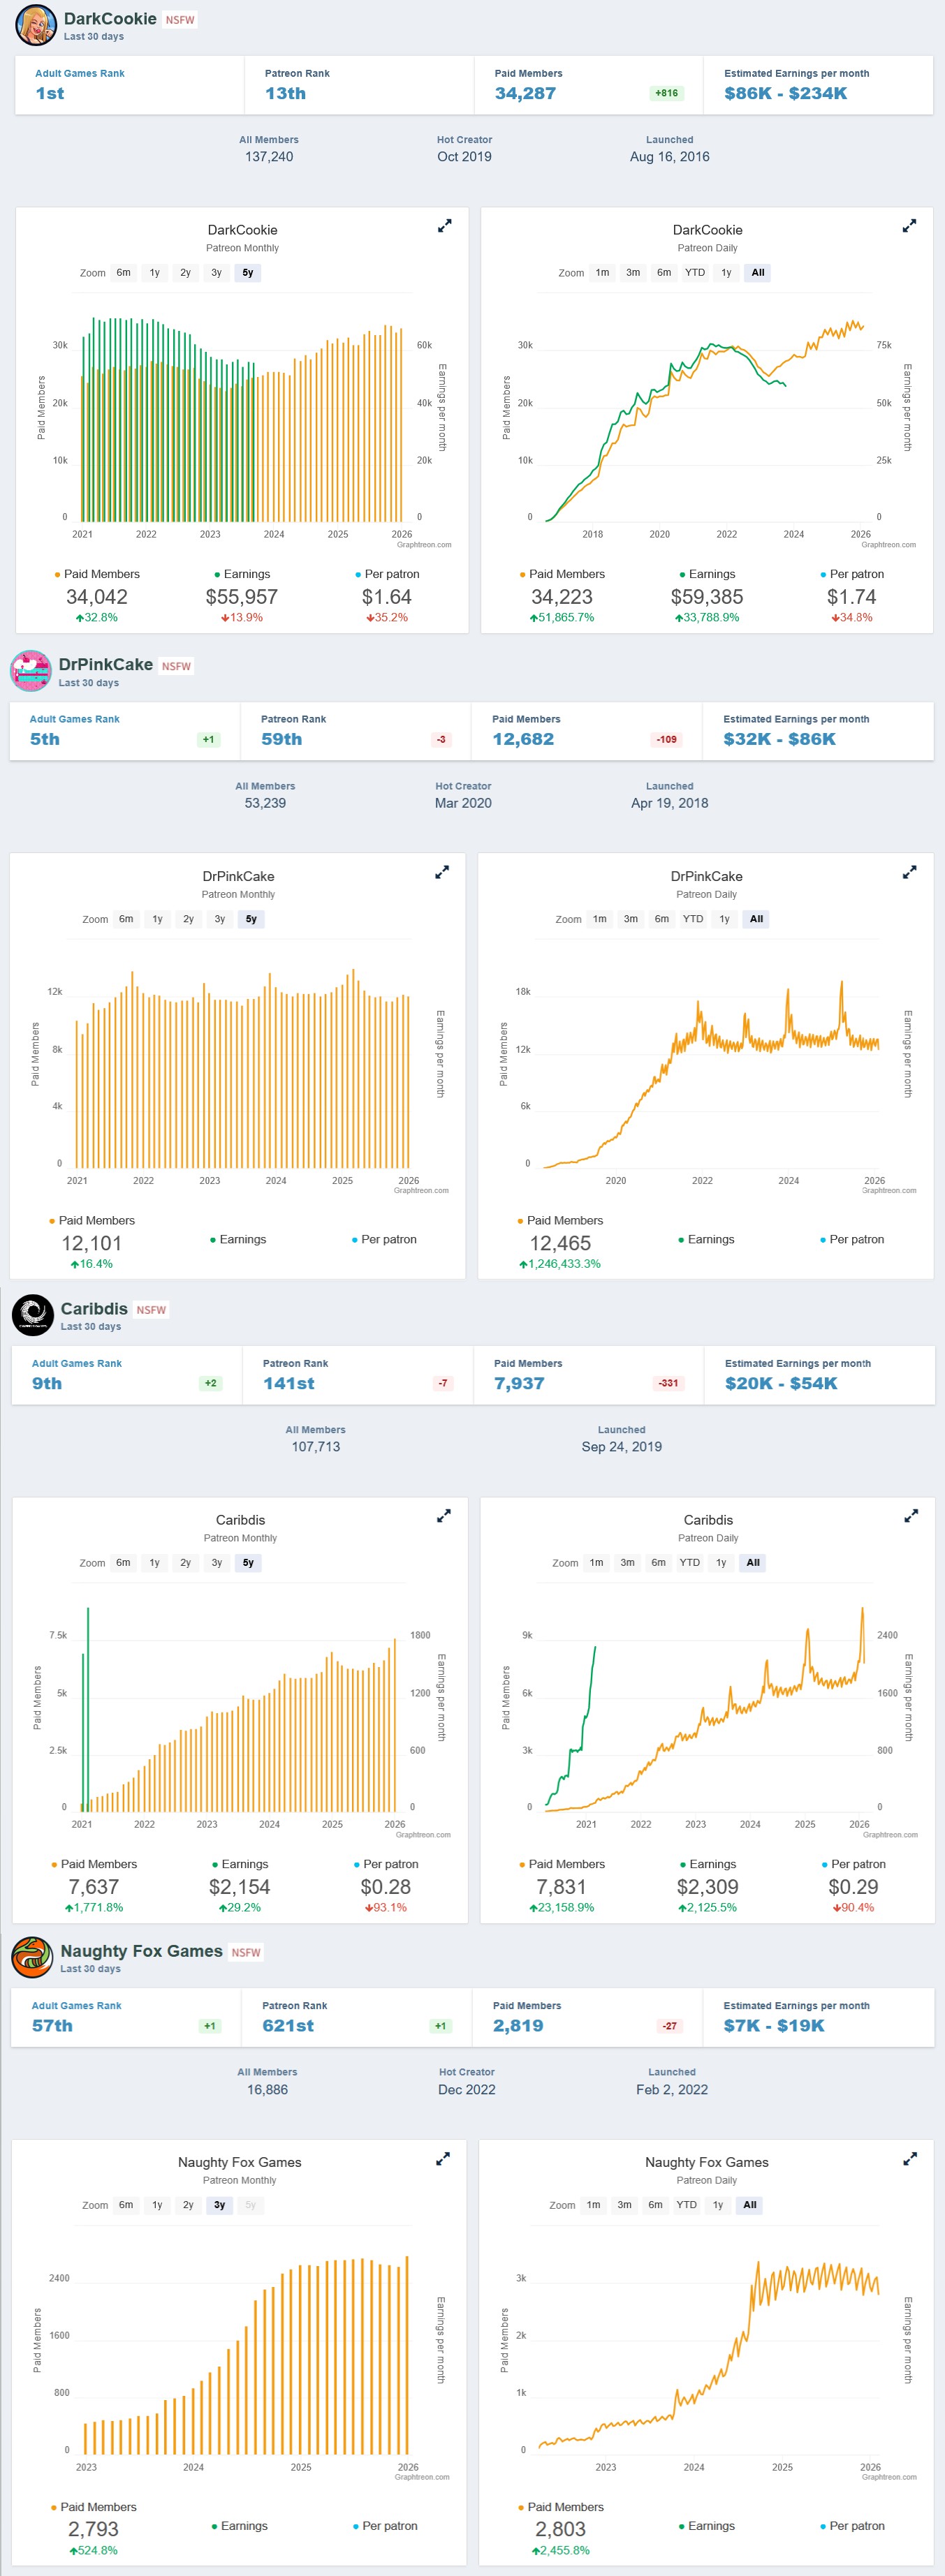The image size is (945, 2576).
Task: Set DrPinkCake Daily chart zoom to YTD
Action: click(693, 919)
